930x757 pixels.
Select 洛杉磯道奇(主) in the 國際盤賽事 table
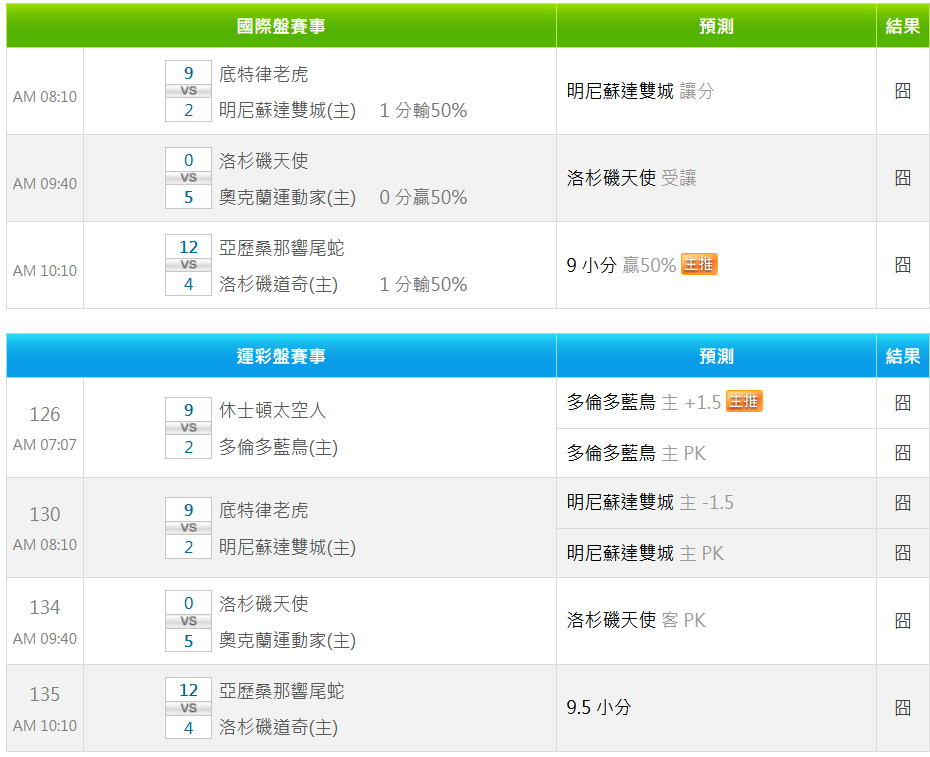click(x=278, y=285)
